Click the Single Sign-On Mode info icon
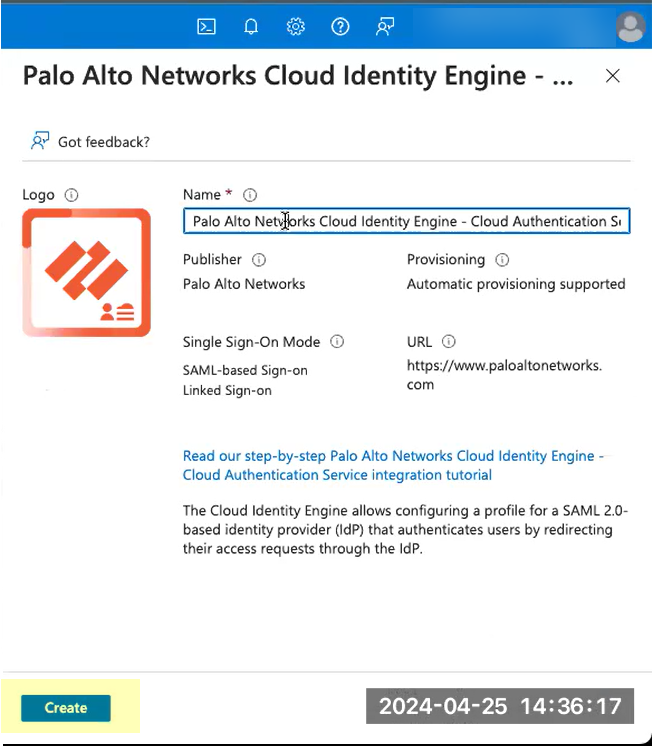Screen dimensions: 652x746 coord(337,342)
